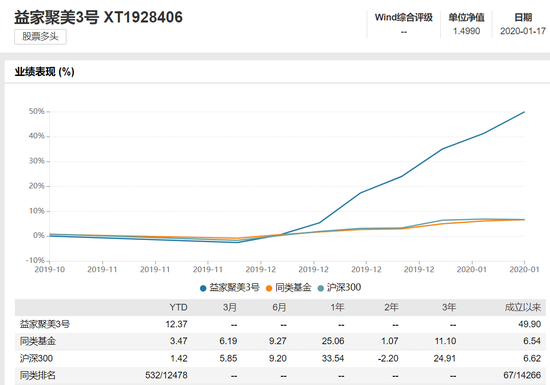
Task: Select the fund title 益家聚美3号 XT1928406
Action: 98,17
